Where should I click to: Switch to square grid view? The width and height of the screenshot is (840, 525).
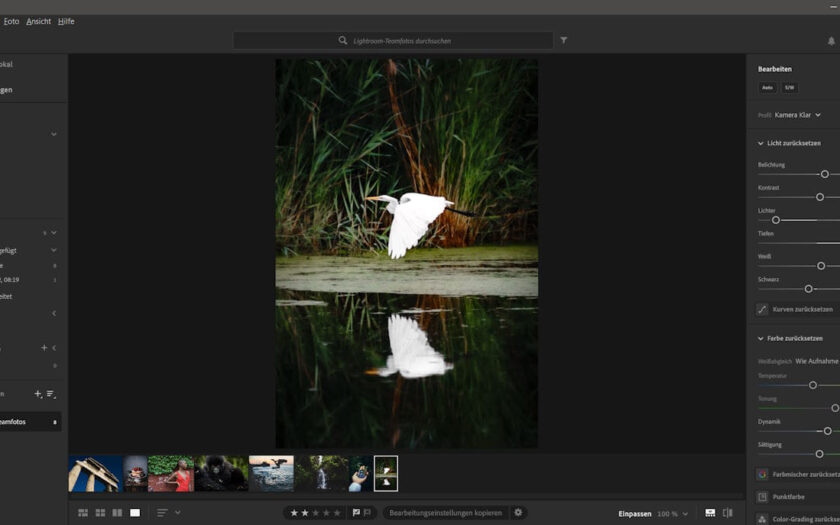(x=100, y=513)
